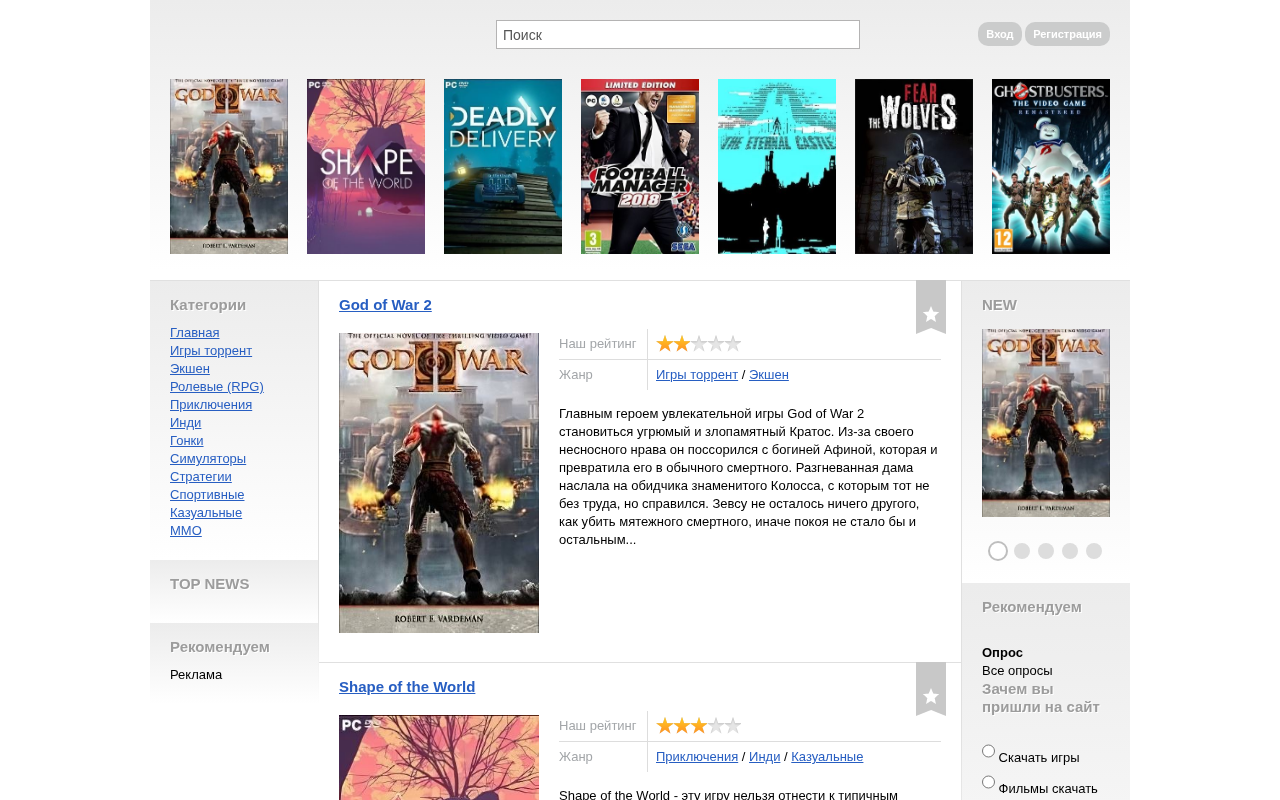This screenshot has height=800, width=1280.
Task: Rate Shape of the World using the stars
Action: point(699,726)
